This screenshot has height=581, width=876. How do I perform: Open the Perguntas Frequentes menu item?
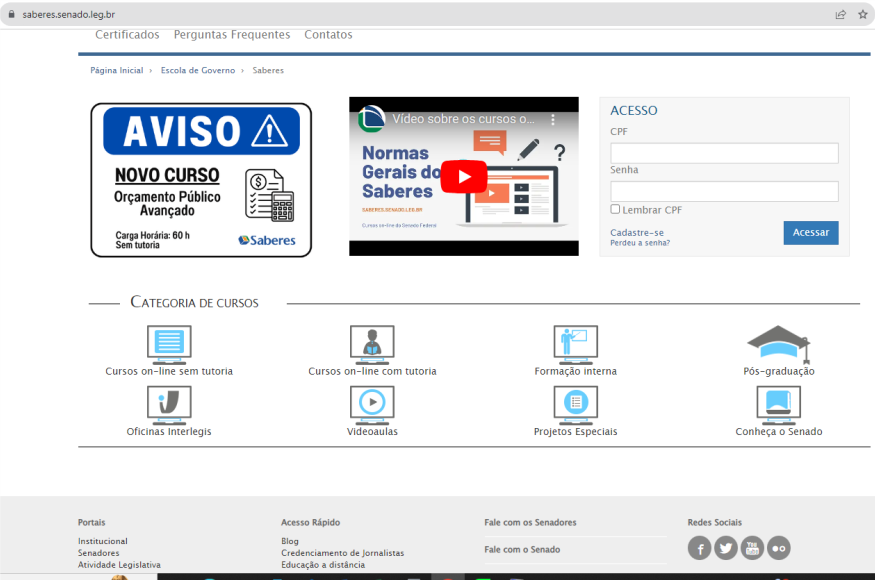click(232, 35)
